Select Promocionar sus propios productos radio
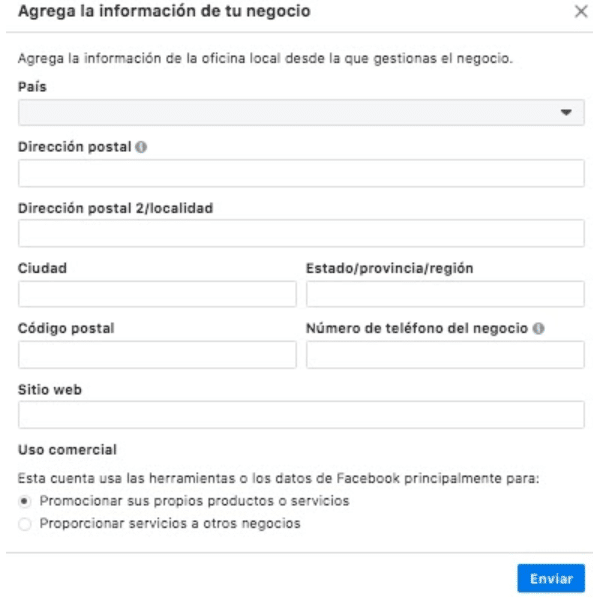The image size is (593, 598). 25,501
